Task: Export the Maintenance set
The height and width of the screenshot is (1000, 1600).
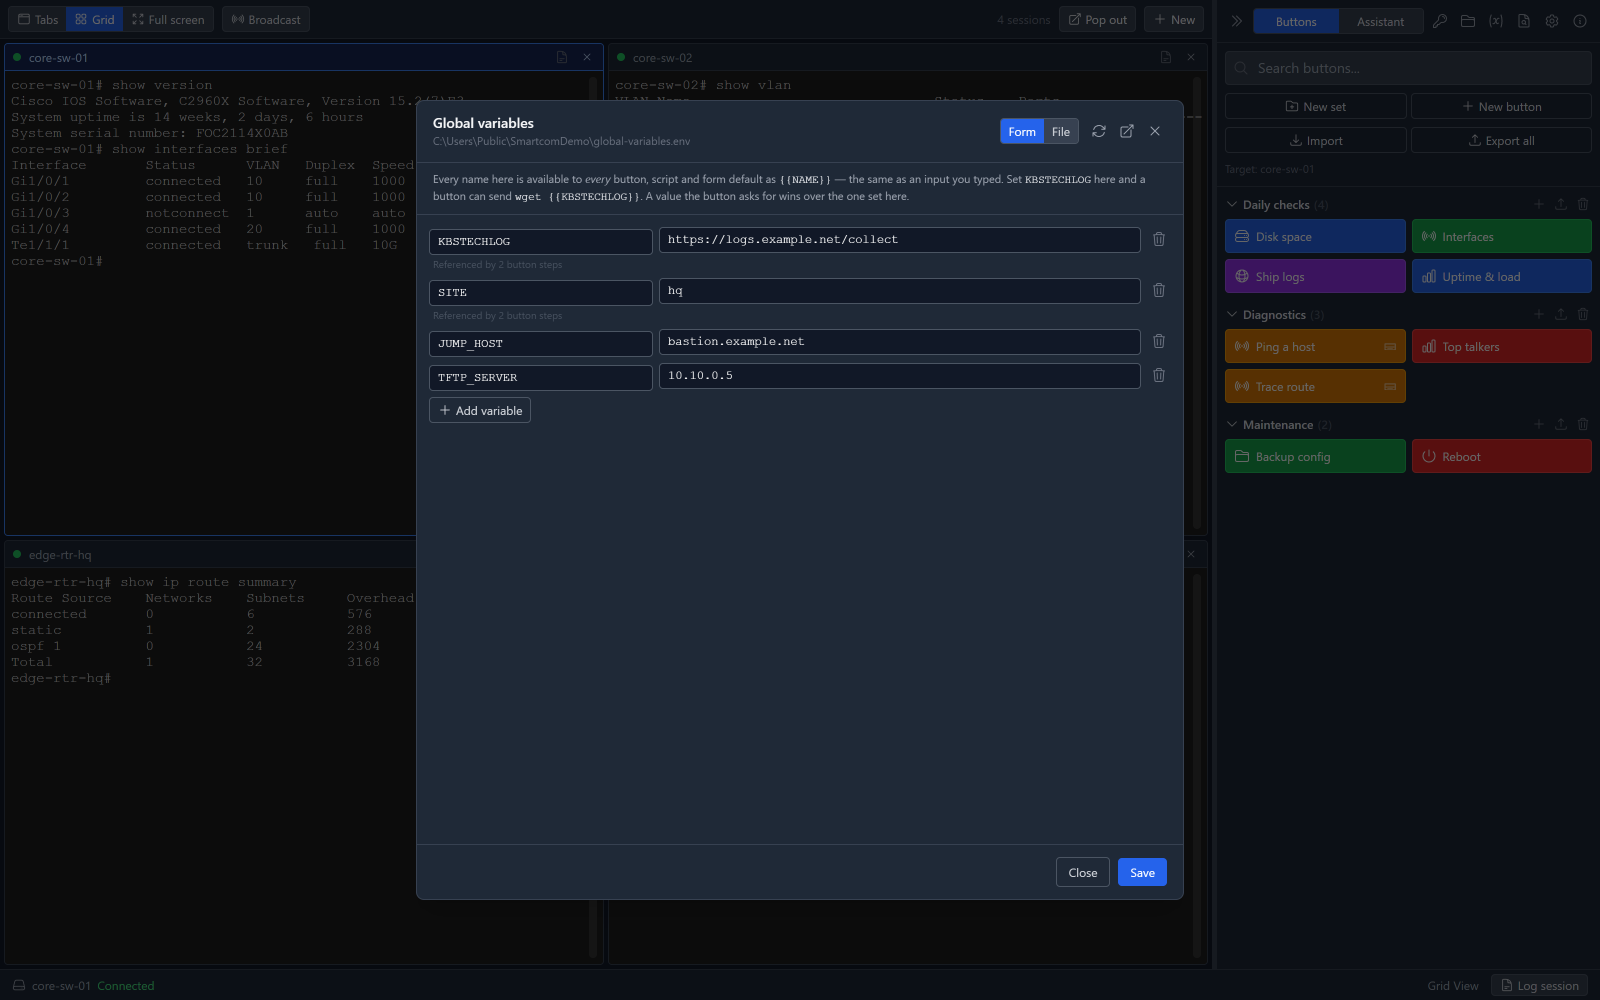Action: coord(1561,424)
